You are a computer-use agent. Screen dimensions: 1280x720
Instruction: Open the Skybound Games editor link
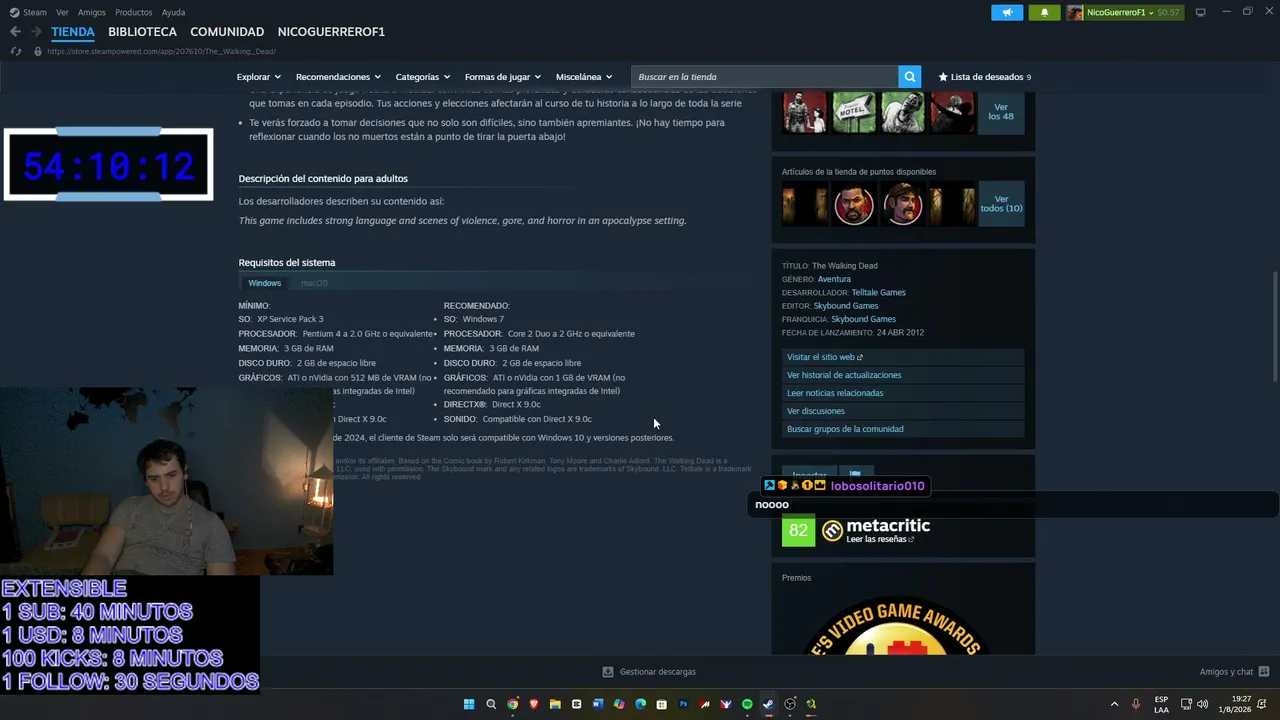click(846, 306)
